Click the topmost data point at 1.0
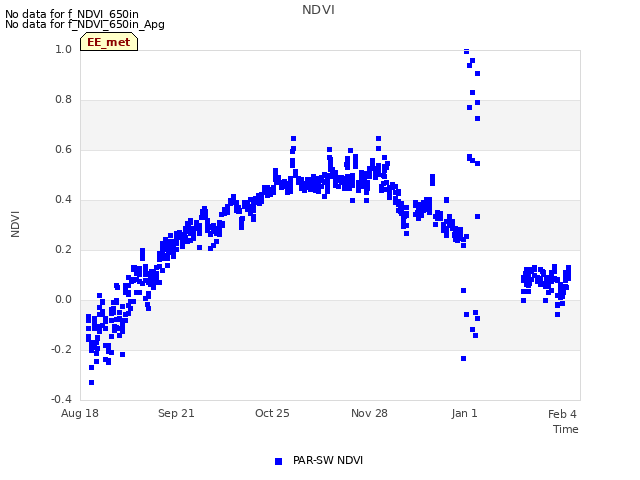Image resolution: width=640 pixels, height=480 pixels. pos(467,51)
